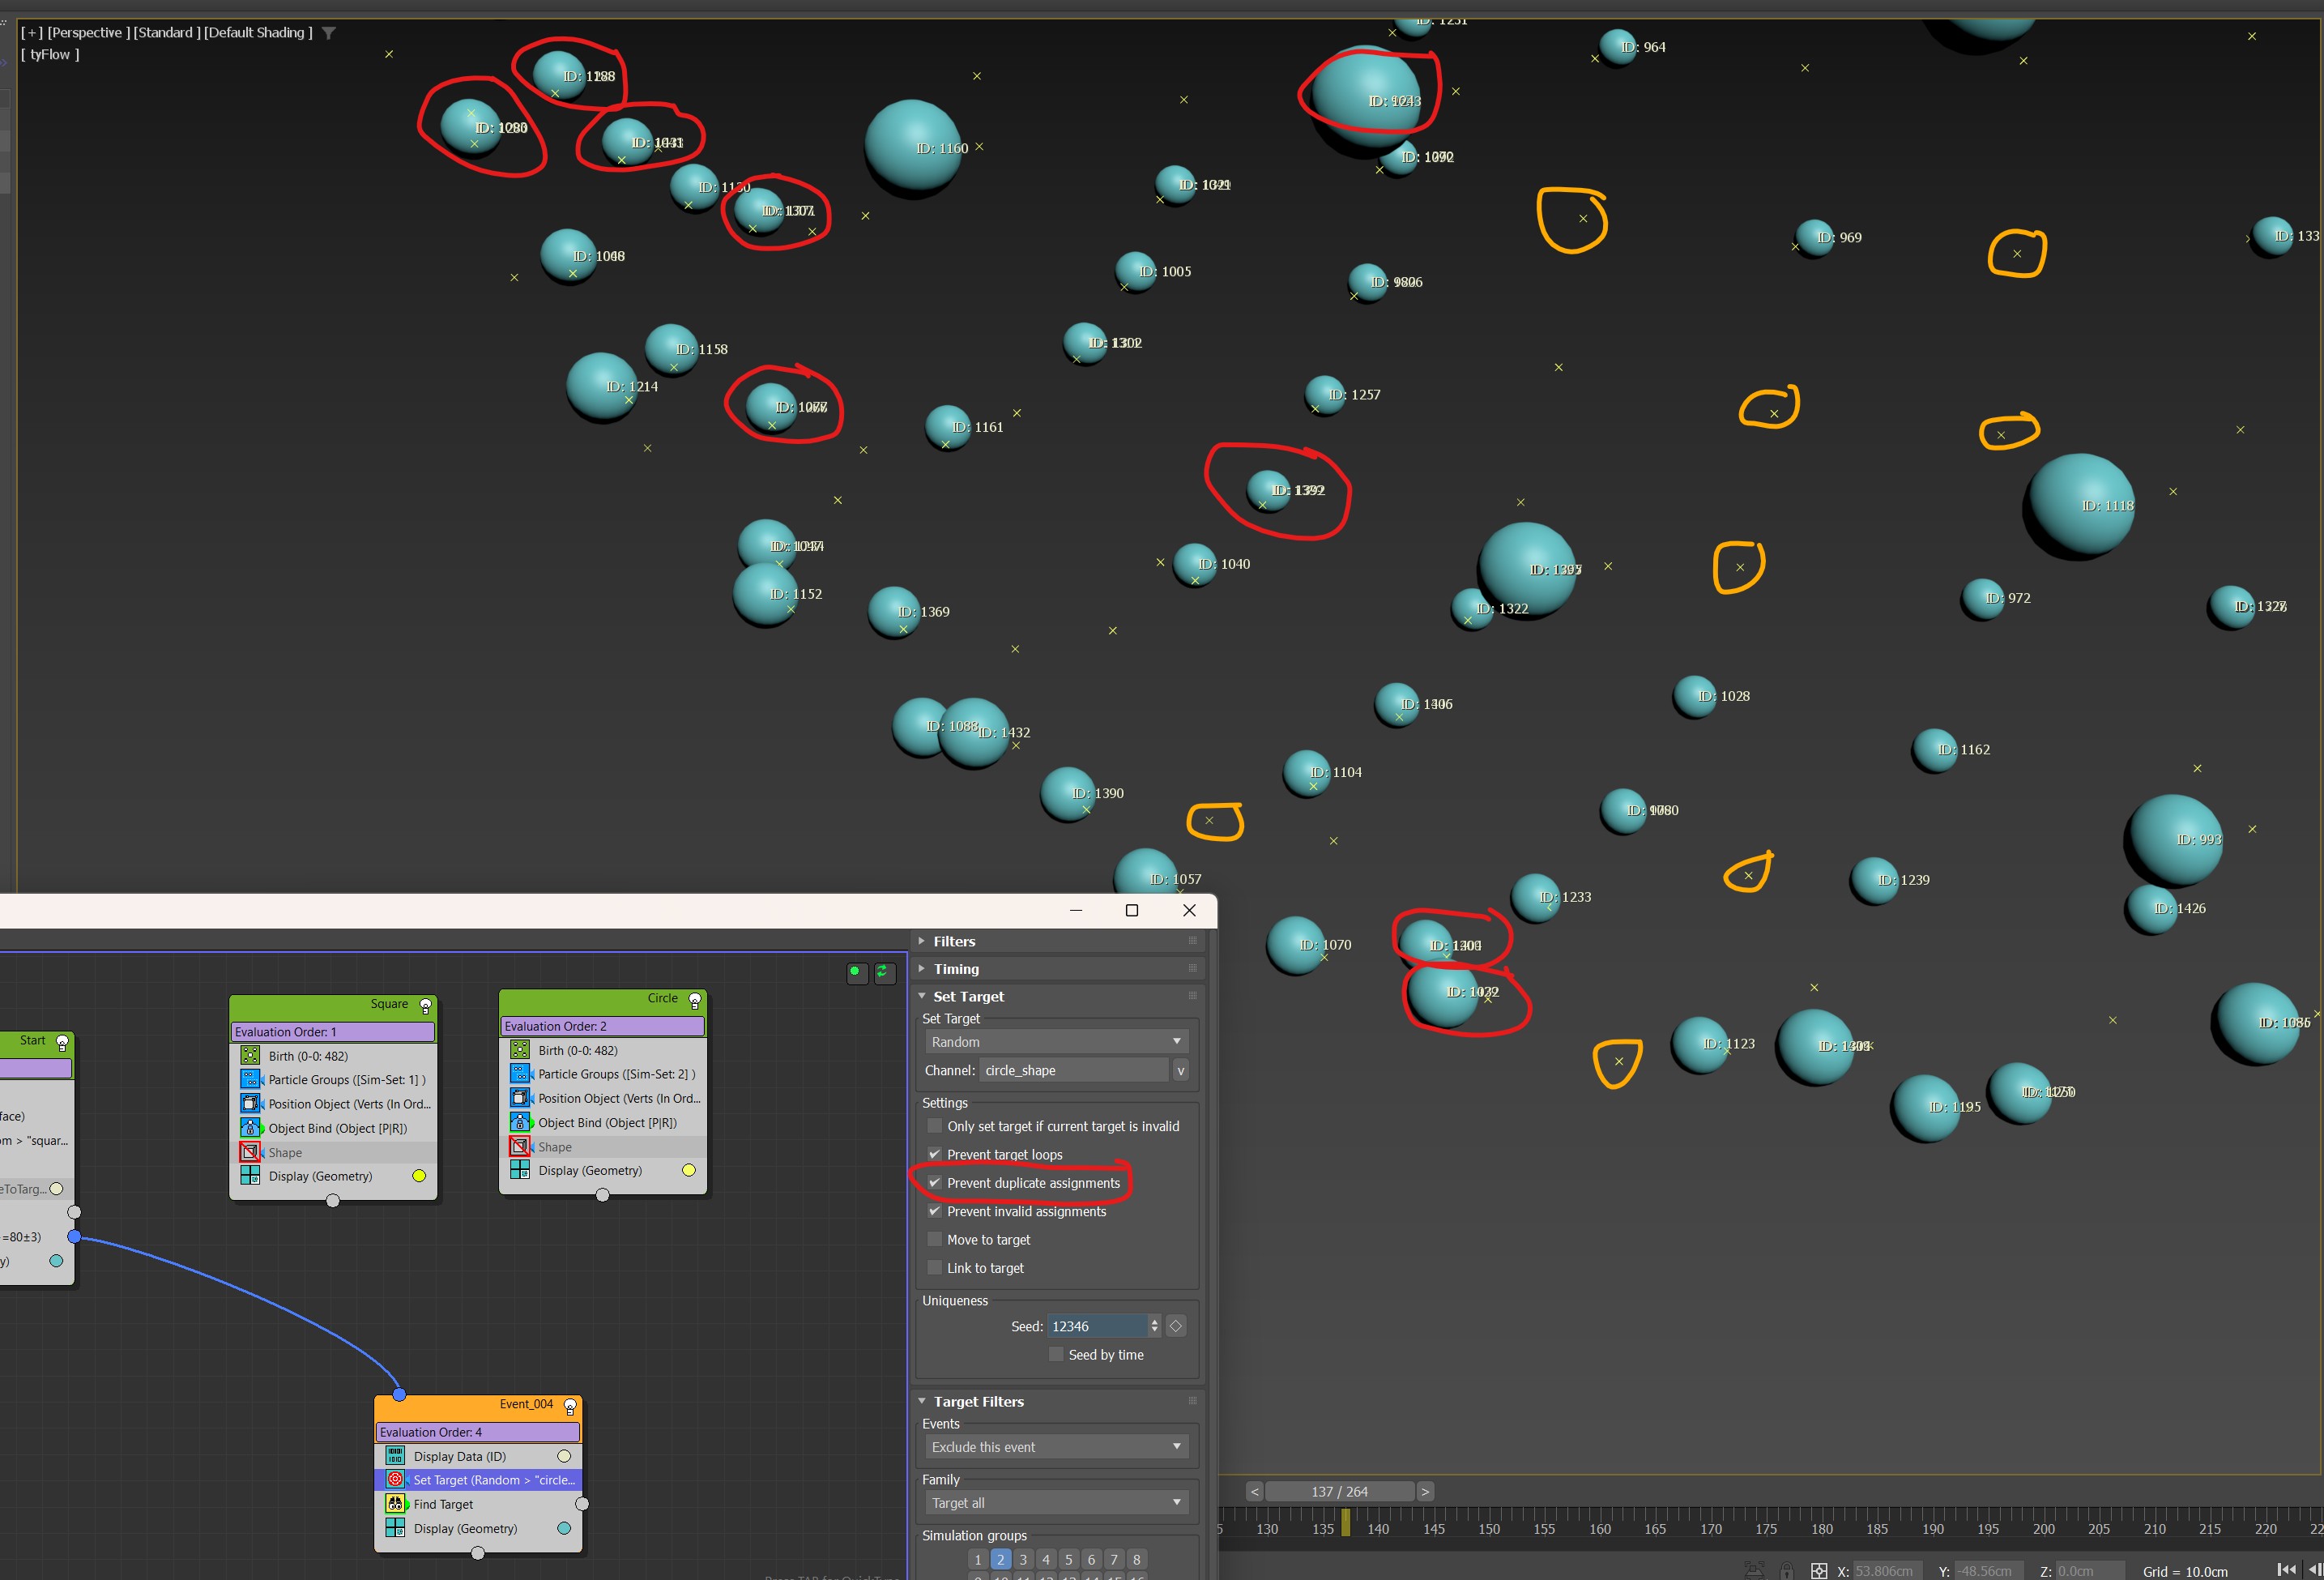Click the disabled Shape icon in Circle event
This screenshot has height=1580, width=2324.
coord(520,1147)
